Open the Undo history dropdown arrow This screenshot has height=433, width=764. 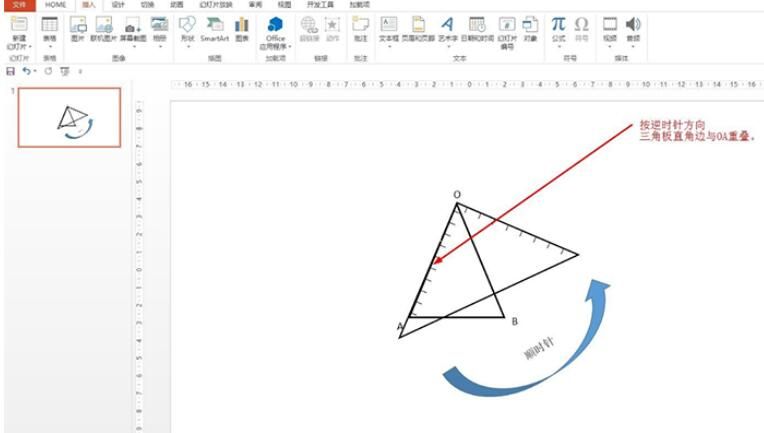pyautogui.click(x=35, y=71)
